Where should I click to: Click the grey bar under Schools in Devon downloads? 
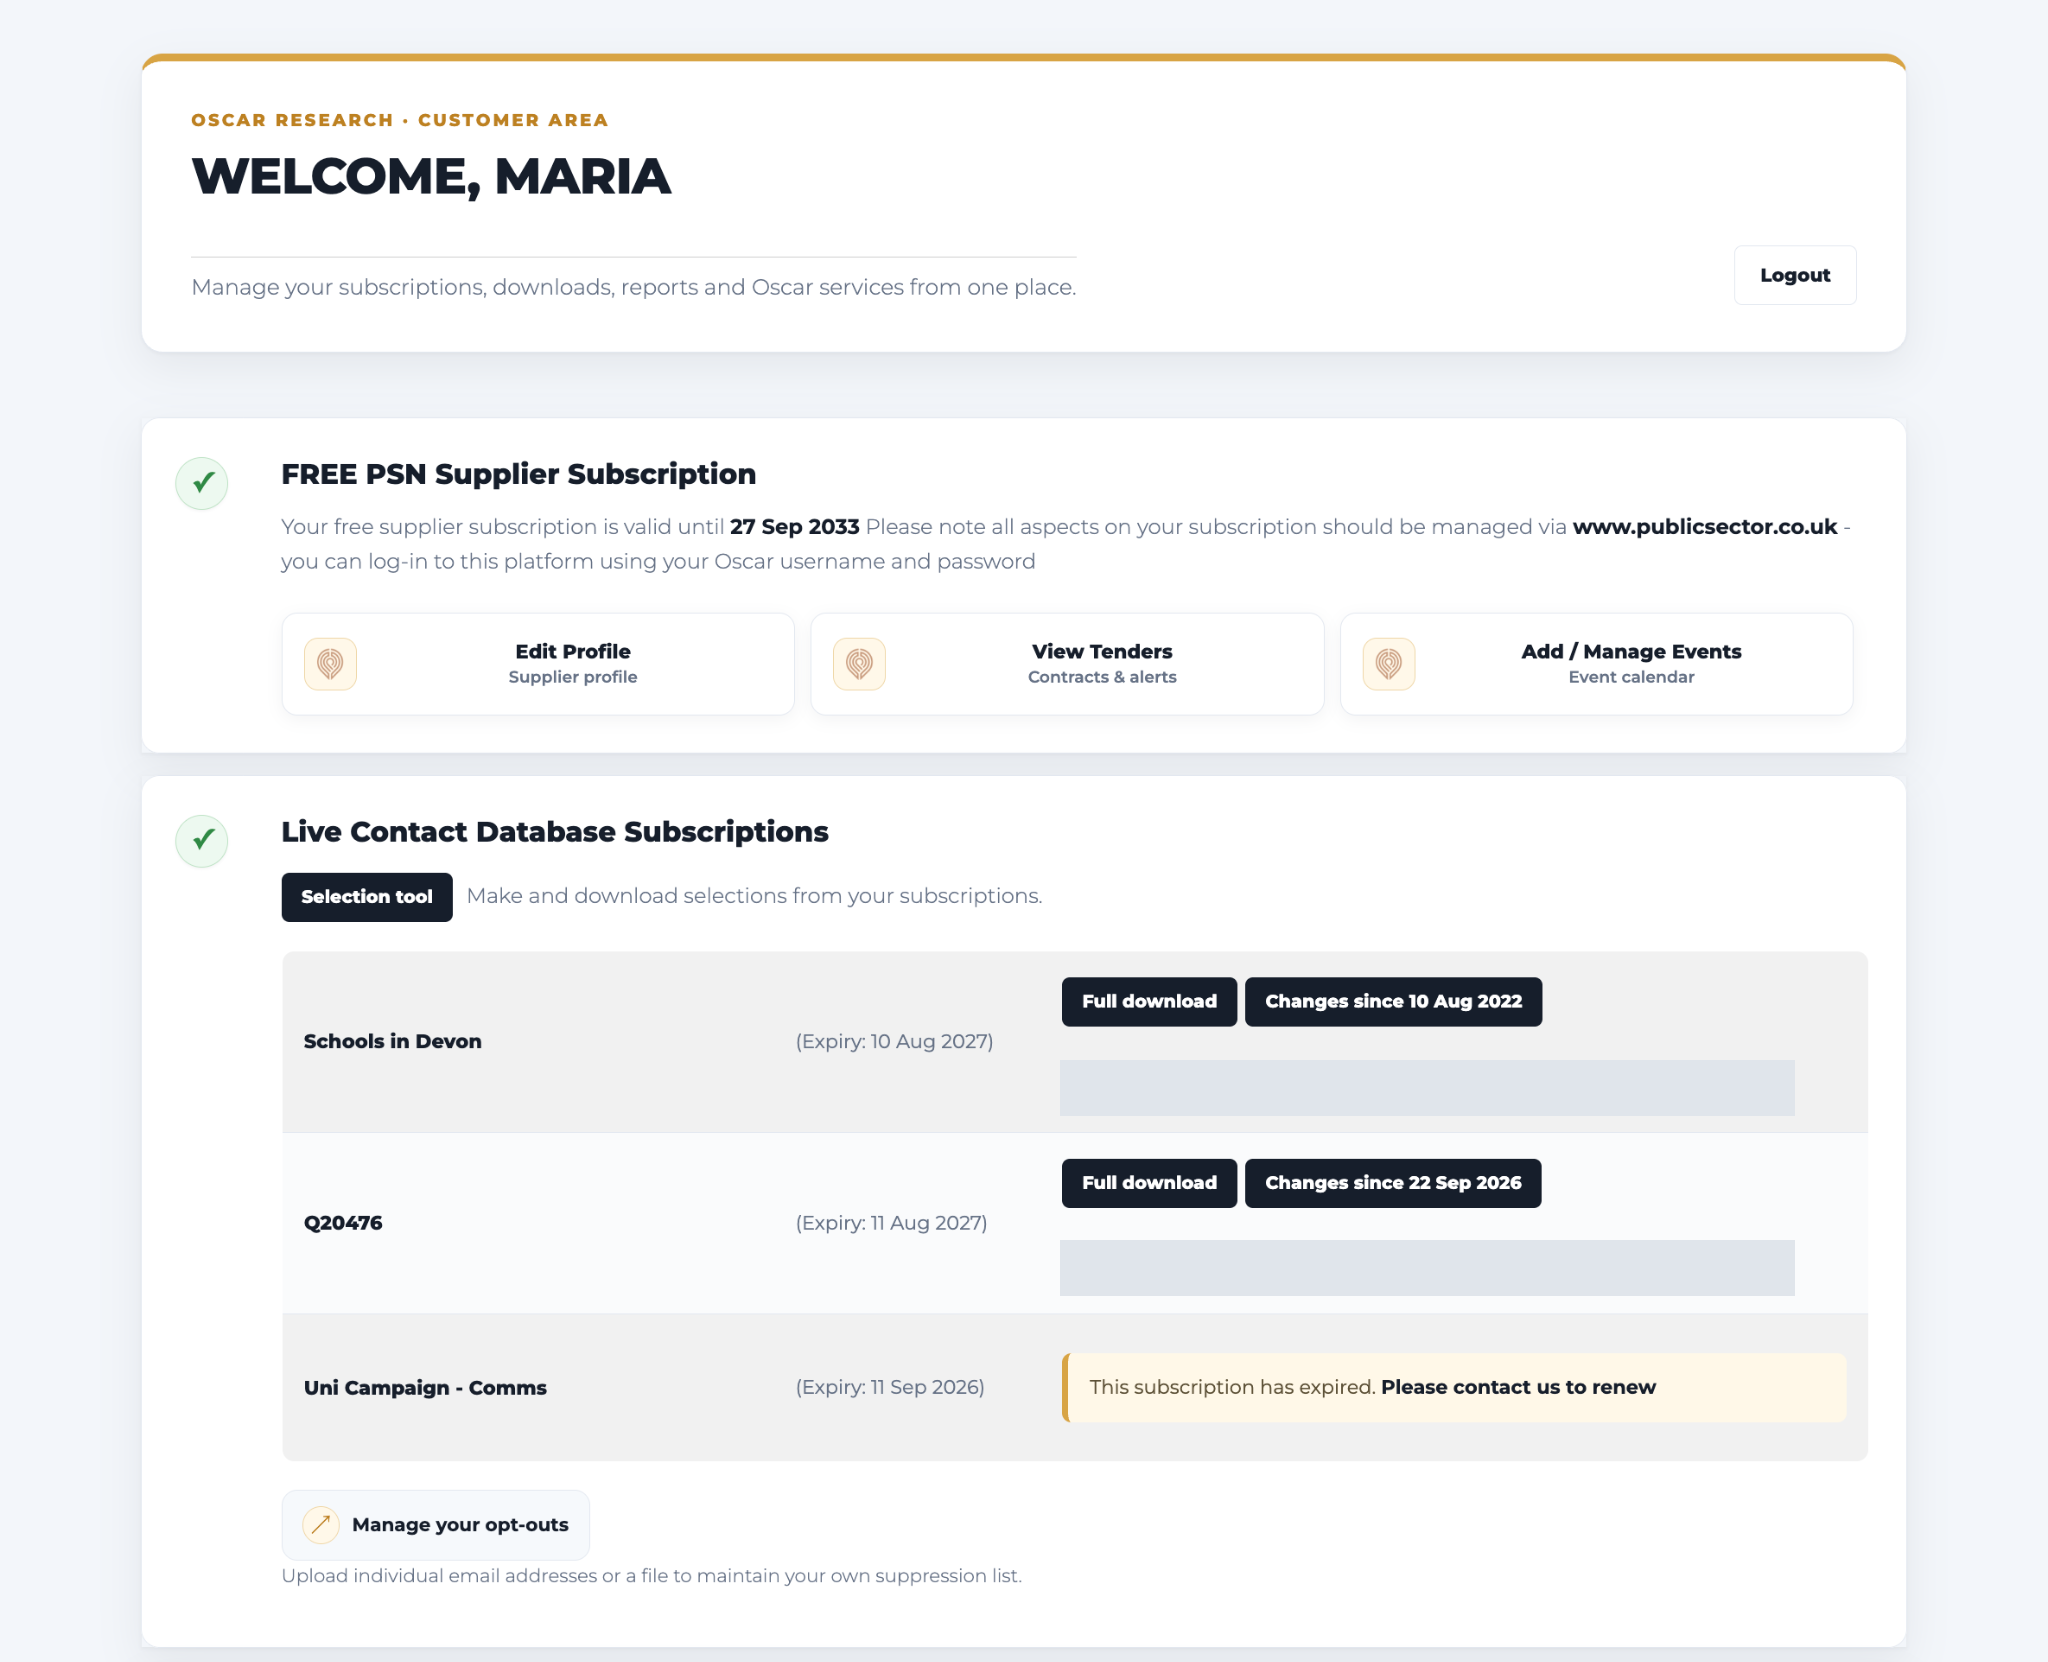1427,1088
